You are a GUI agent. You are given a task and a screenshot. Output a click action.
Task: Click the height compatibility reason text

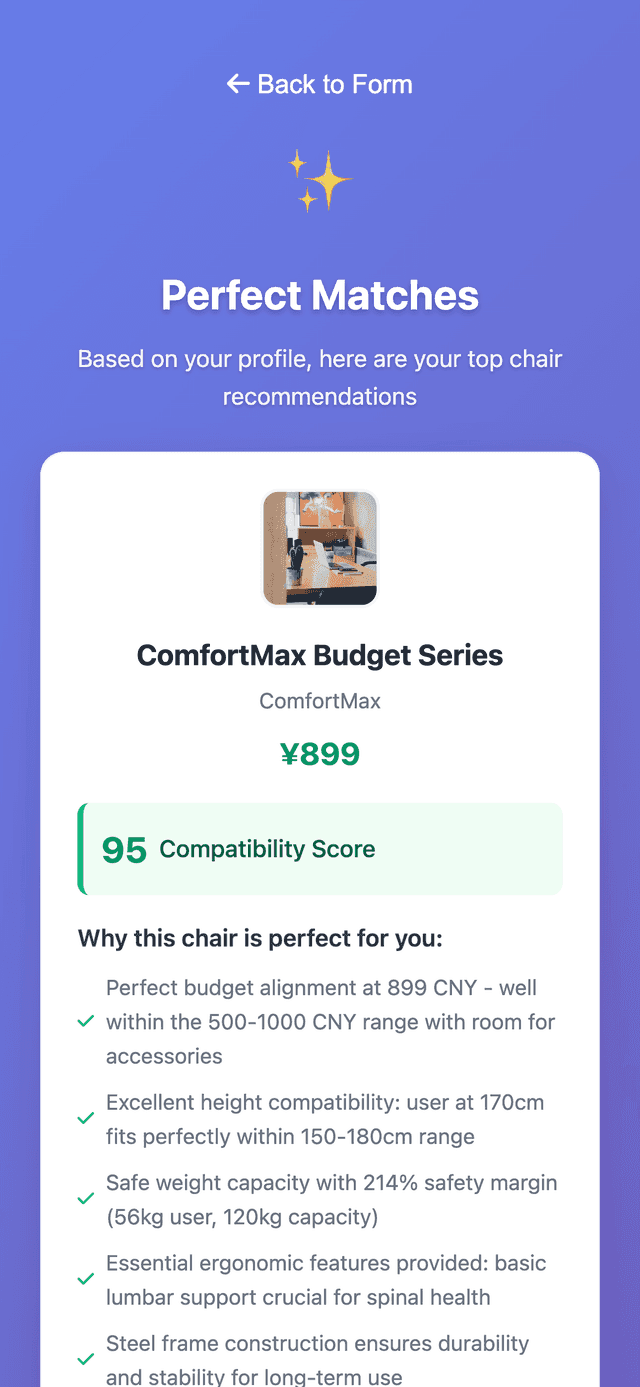[x=325, y=1119]
